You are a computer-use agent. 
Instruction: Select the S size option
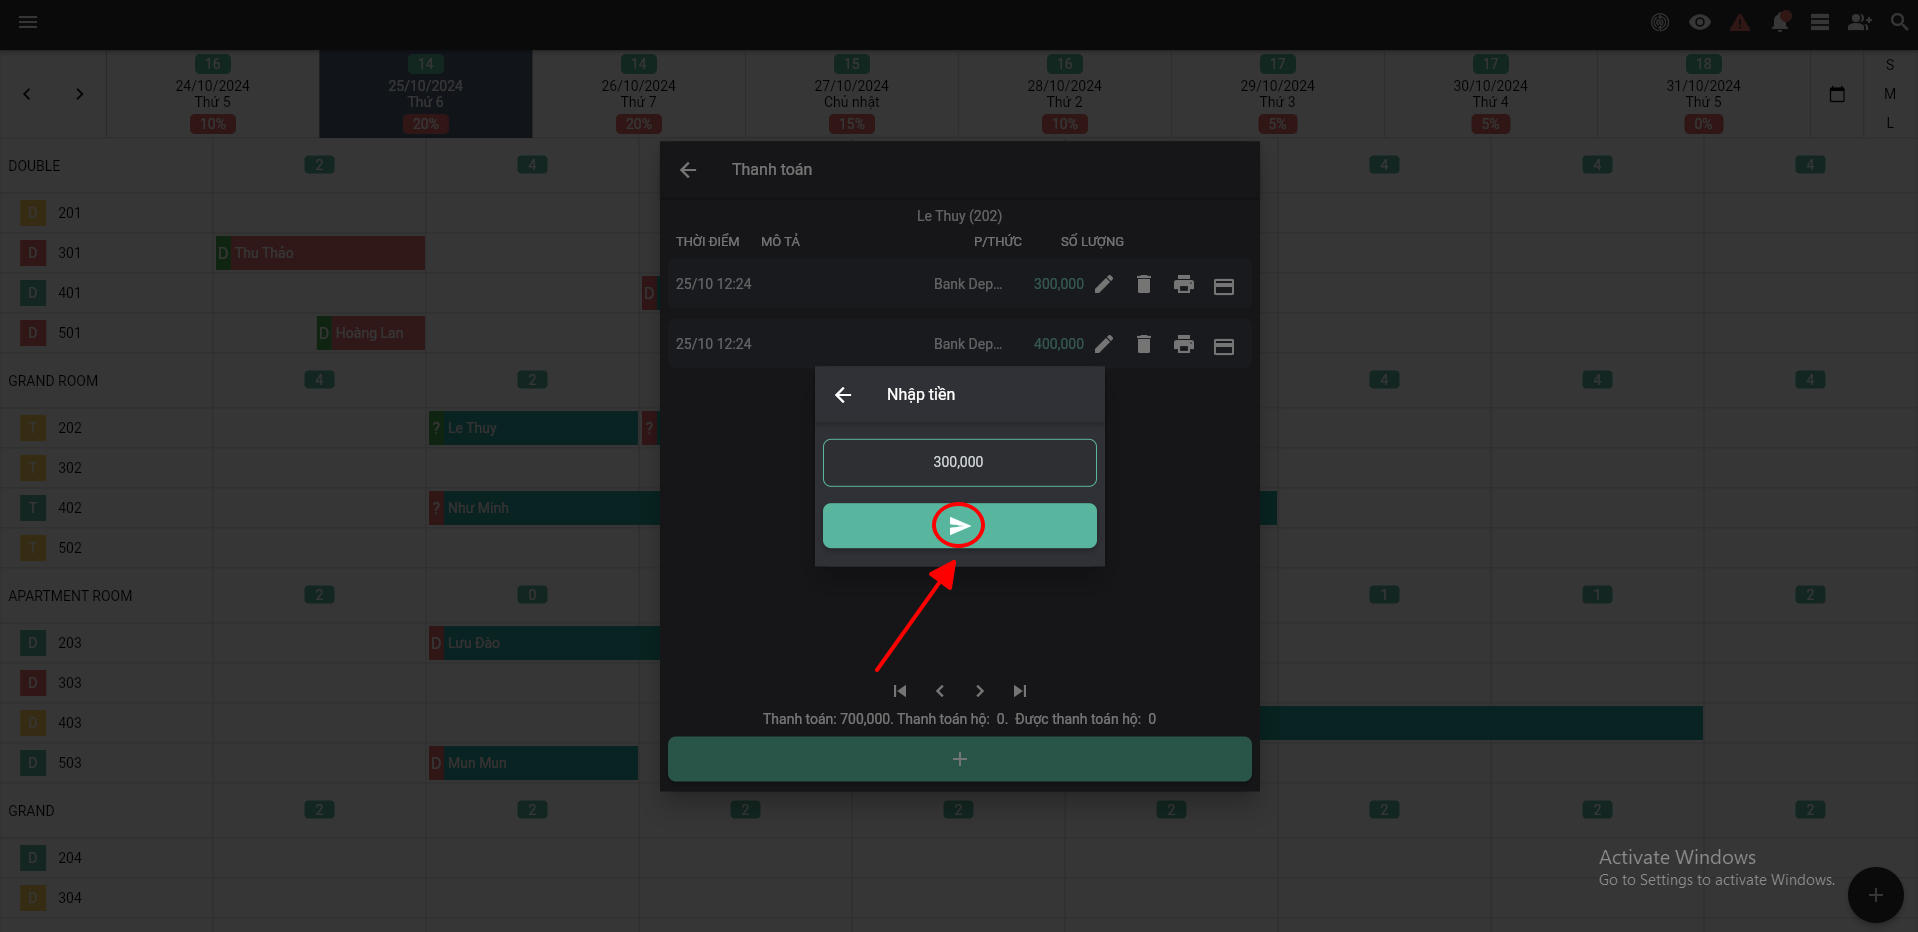(1890, 65)
